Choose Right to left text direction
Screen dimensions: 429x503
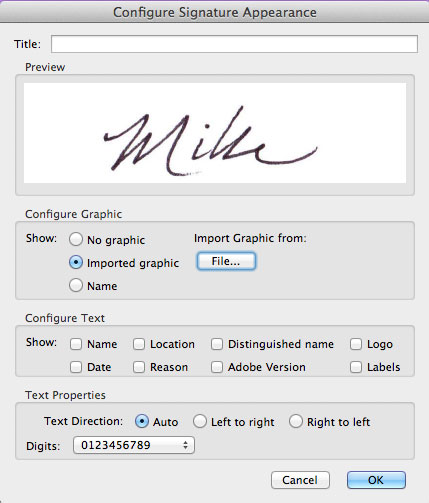(296, 421)
